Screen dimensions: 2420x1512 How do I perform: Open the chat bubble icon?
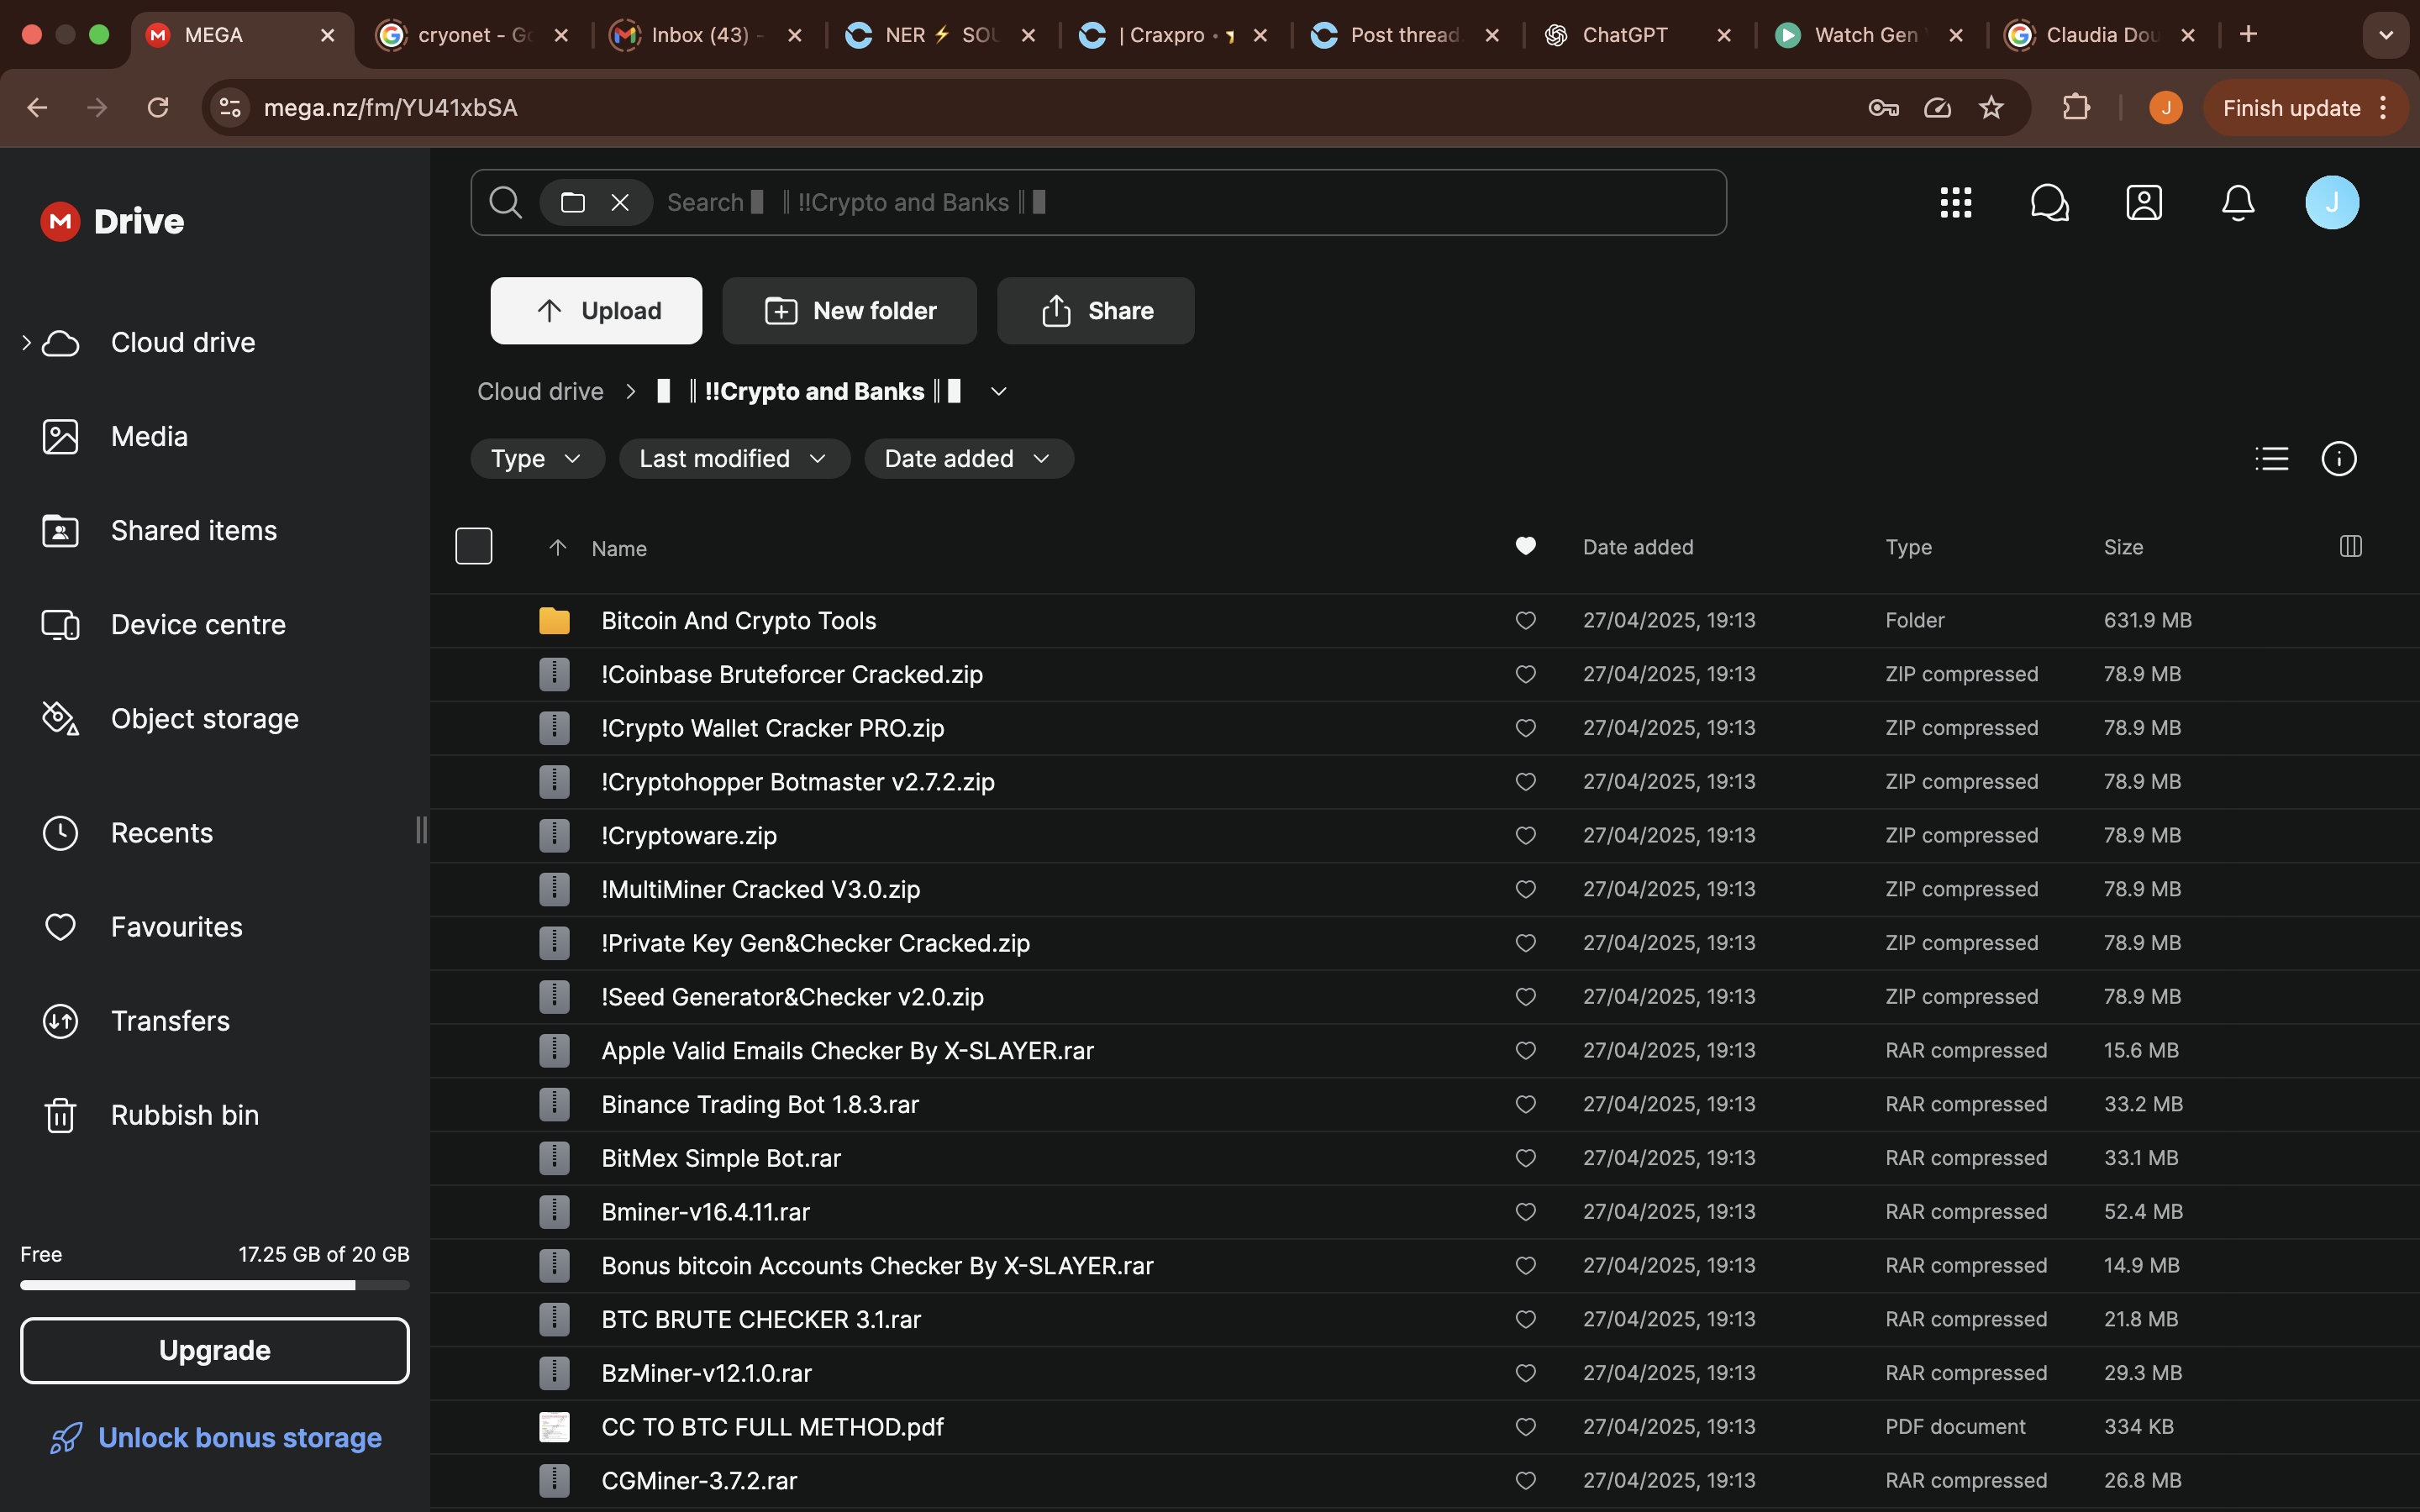click(x=2049, y=202)
